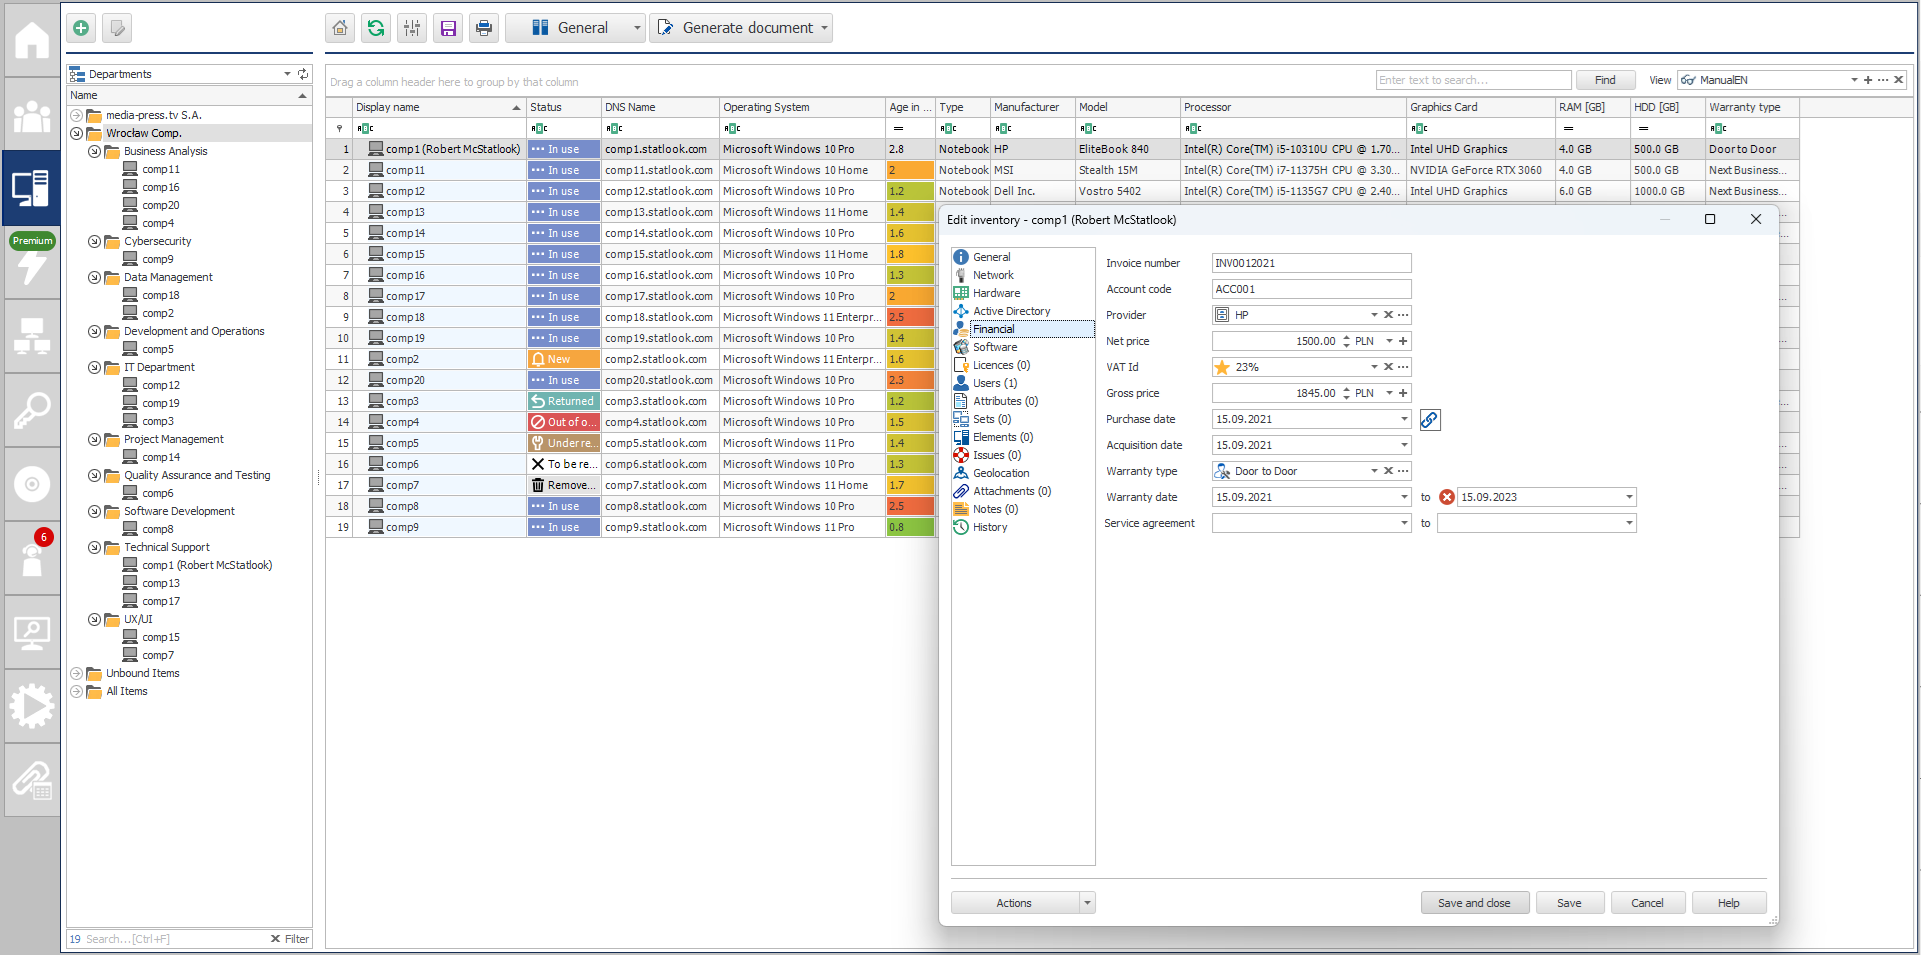This screenshot has width=1921, height=955.
Task: Open the Warranty type dropdown
Action: [1374, 471]
